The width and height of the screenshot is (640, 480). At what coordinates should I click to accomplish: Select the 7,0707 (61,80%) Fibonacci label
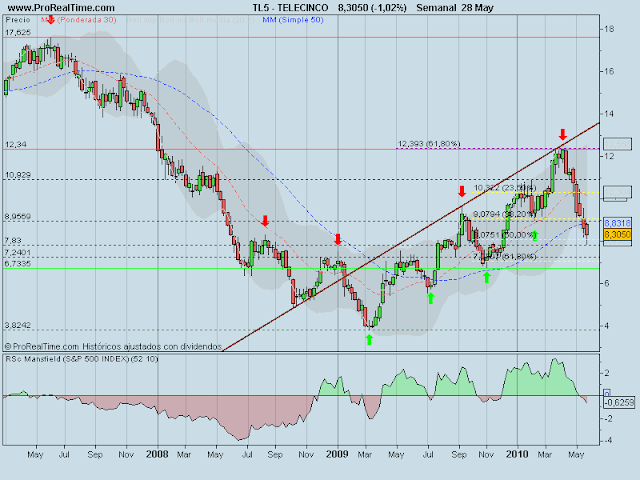(x=505, y=256)
